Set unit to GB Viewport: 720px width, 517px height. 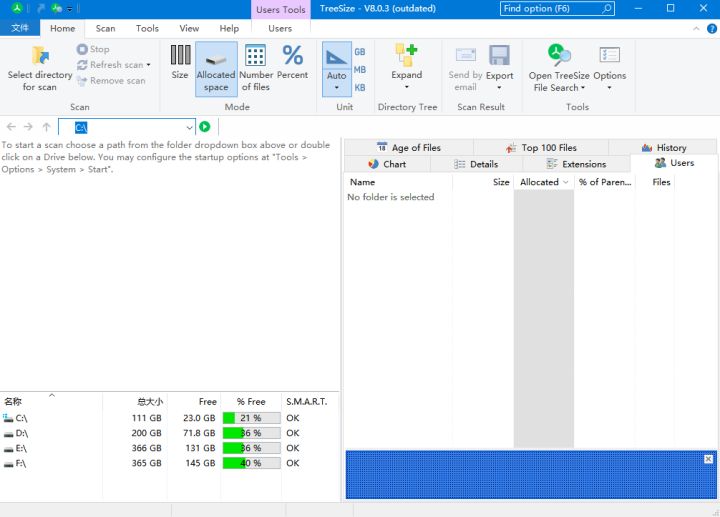coord(360,52)
